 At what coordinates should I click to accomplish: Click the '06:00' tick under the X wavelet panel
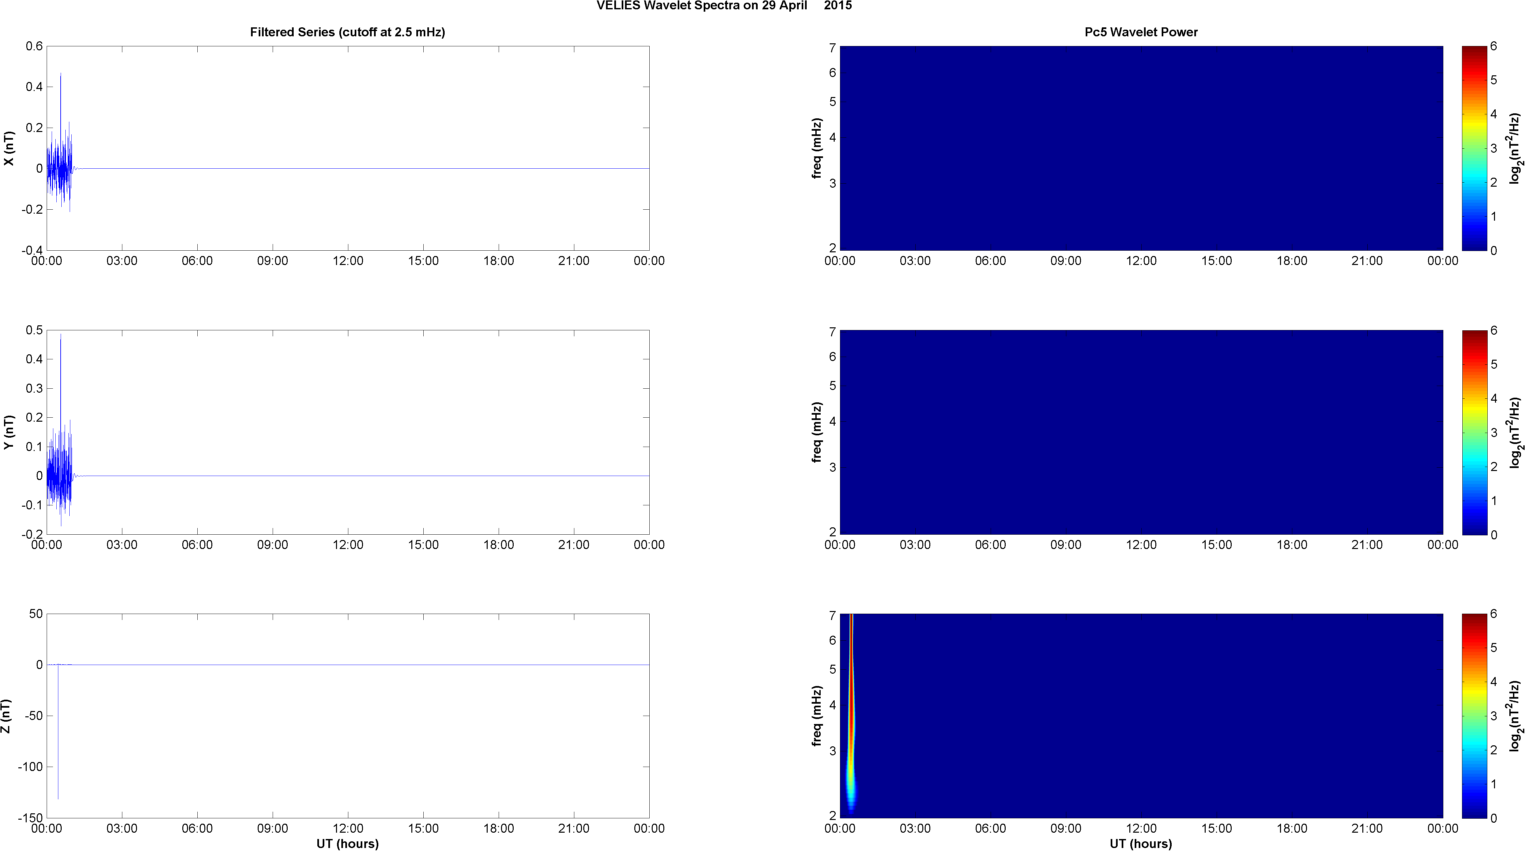tap(990, 261)
